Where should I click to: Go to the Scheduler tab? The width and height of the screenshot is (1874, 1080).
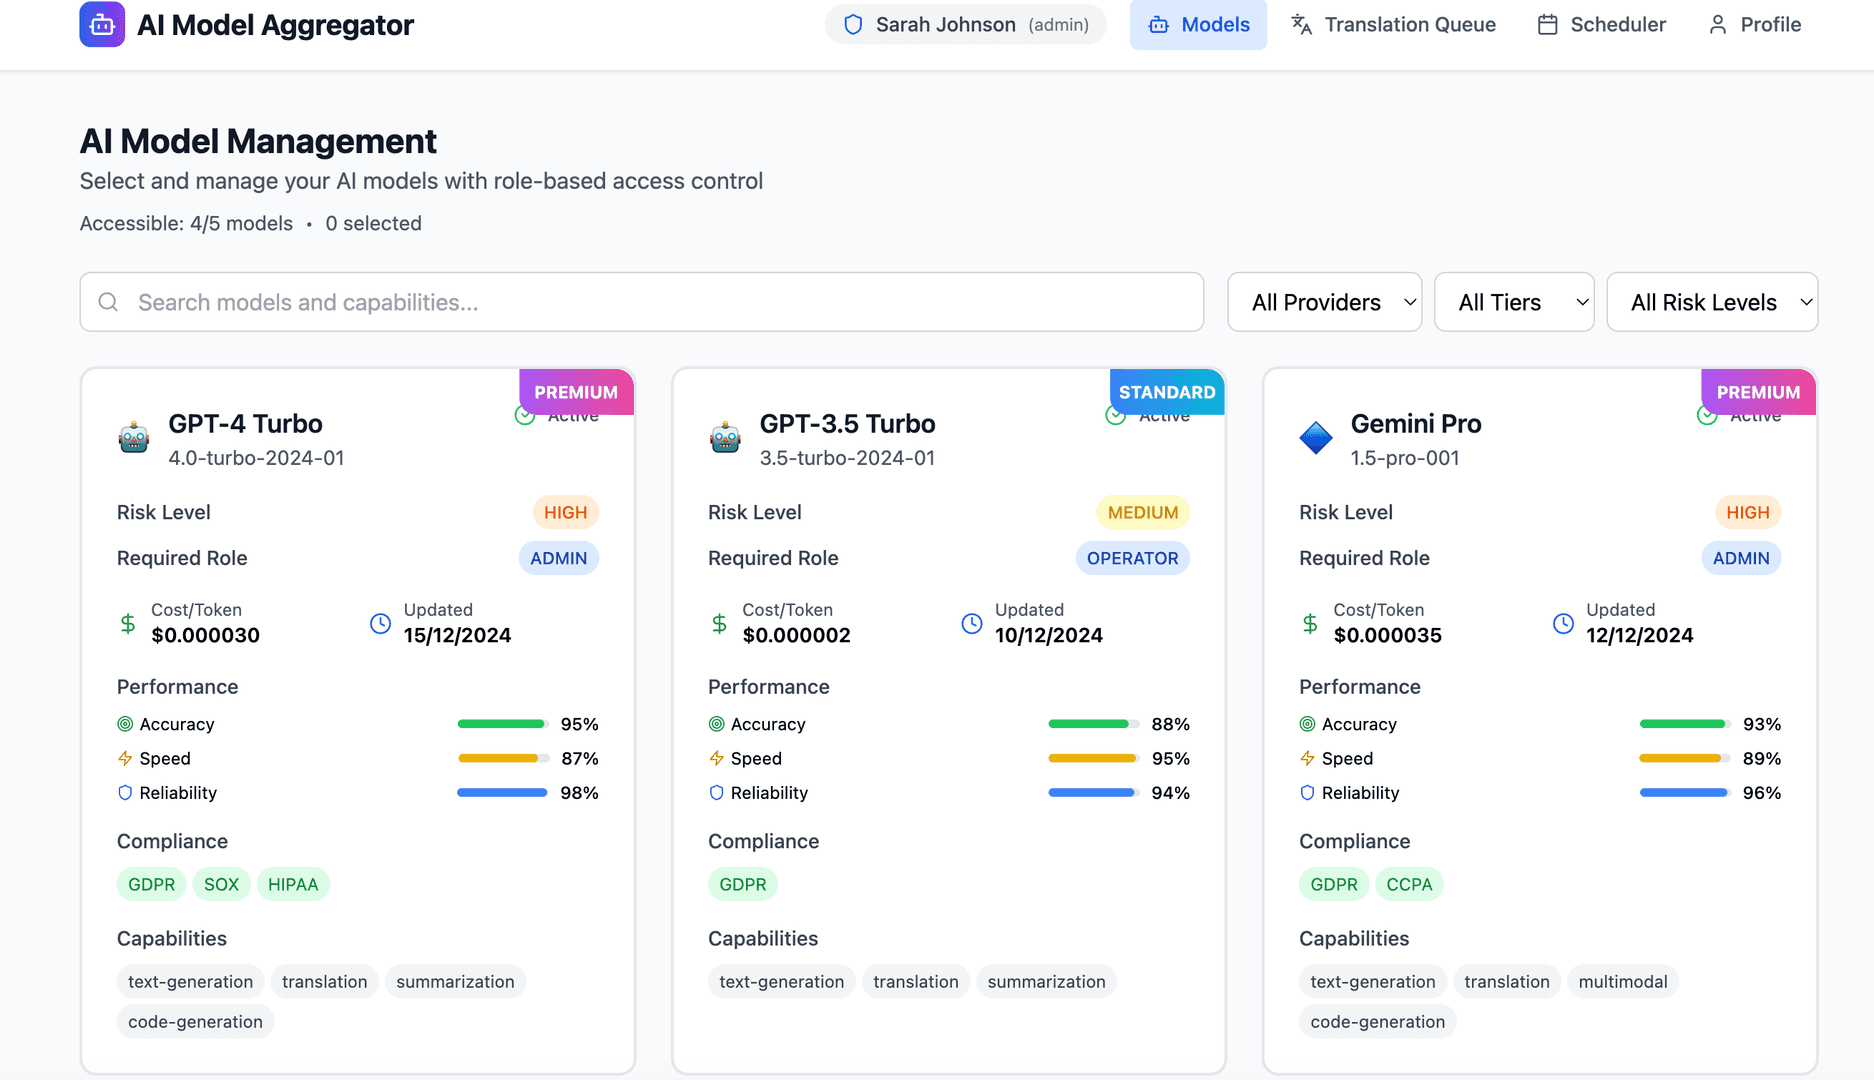click(x=1601, y=25)
